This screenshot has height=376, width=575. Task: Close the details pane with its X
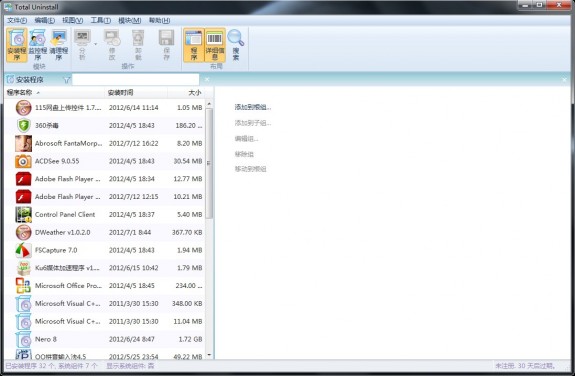pos(564,80)
